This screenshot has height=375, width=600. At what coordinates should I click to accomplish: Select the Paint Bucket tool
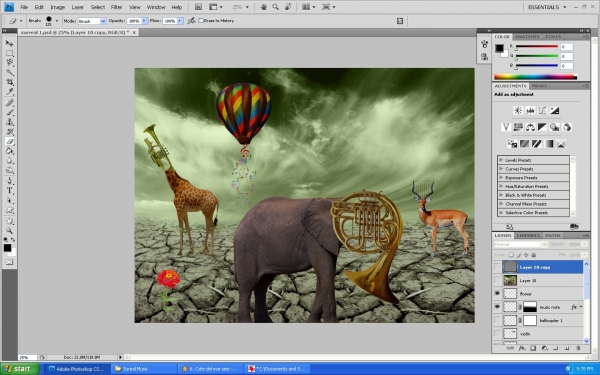[x=9, y=151]
